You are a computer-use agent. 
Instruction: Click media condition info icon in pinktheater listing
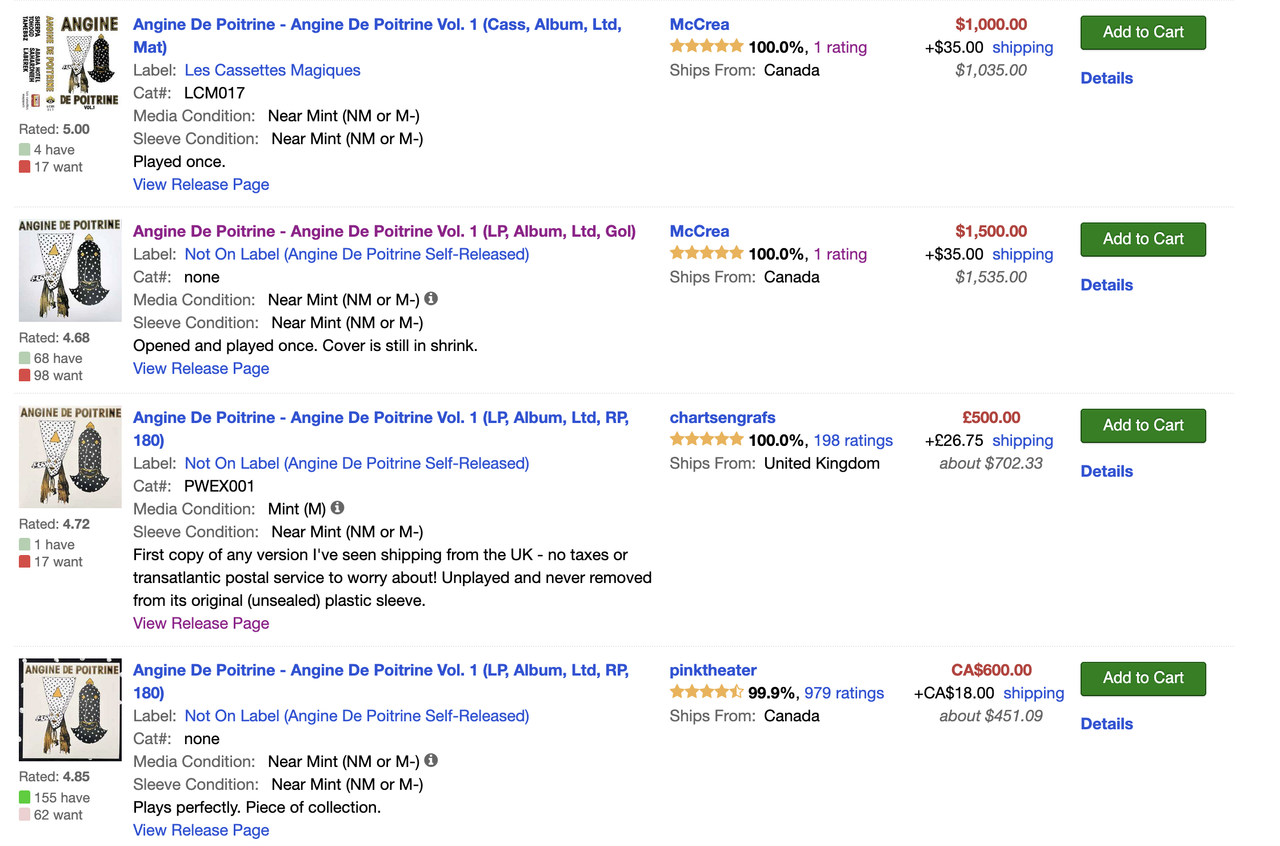tap(431, 761)
